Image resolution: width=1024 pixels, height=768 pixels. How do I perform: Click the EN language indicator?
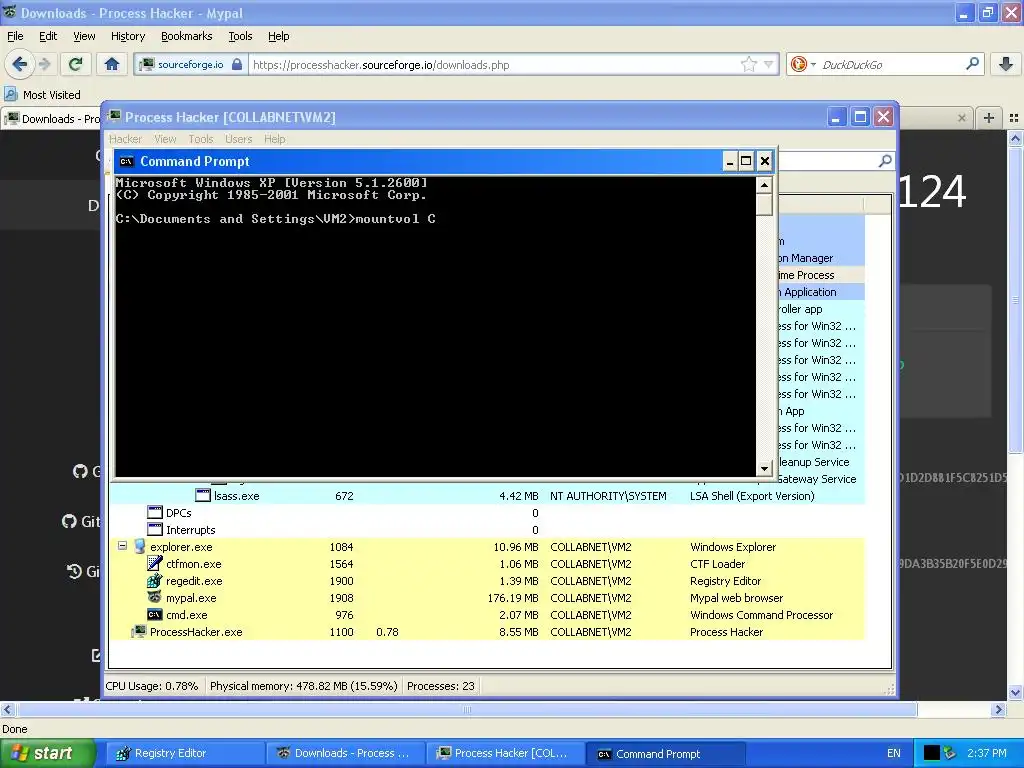click(x=893, y=753)
